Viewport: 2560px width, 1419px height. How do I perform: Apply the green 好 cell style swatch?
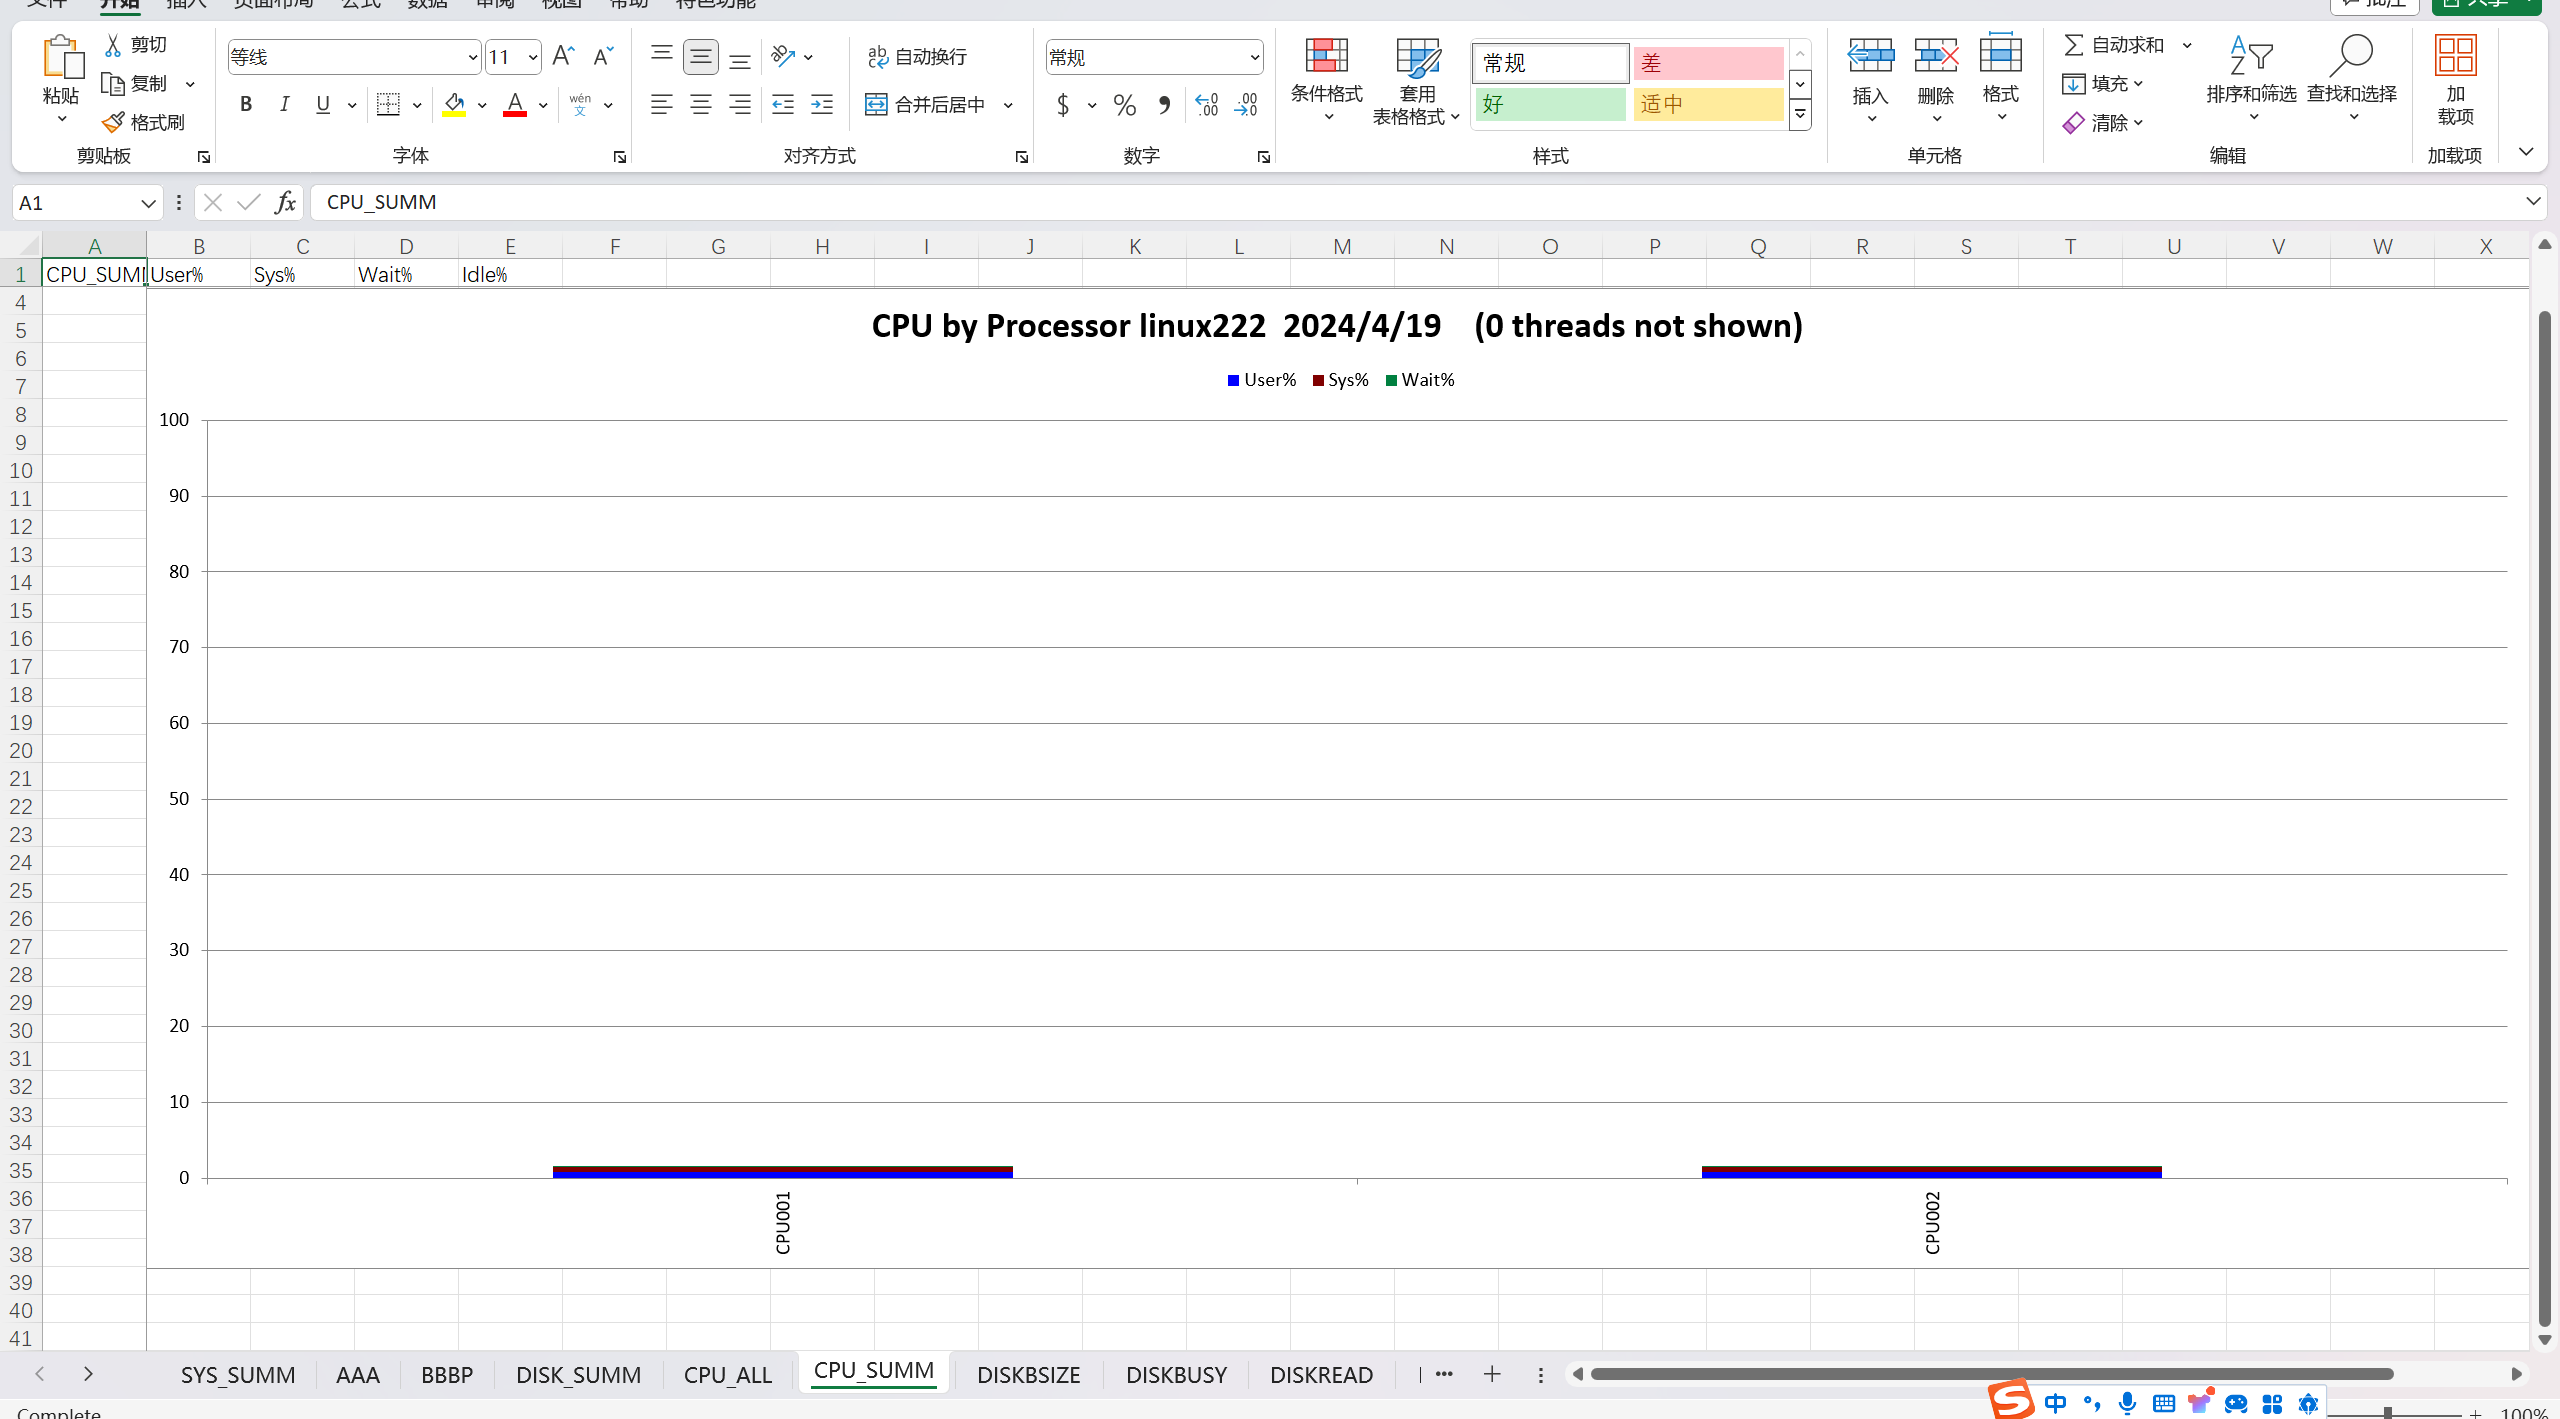click(x=1549, y=104)
